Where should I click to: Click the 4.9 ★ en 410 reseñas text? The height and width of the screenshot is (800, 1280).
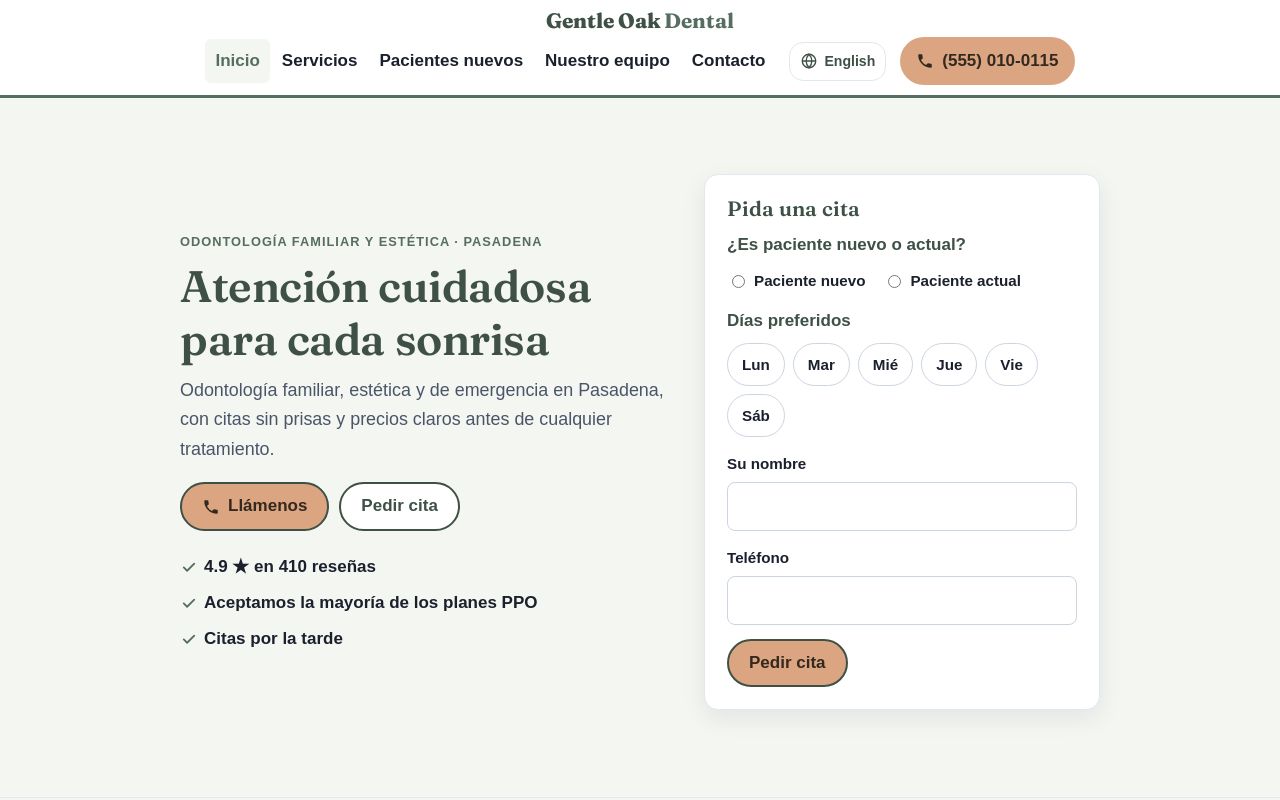[290, 567]
